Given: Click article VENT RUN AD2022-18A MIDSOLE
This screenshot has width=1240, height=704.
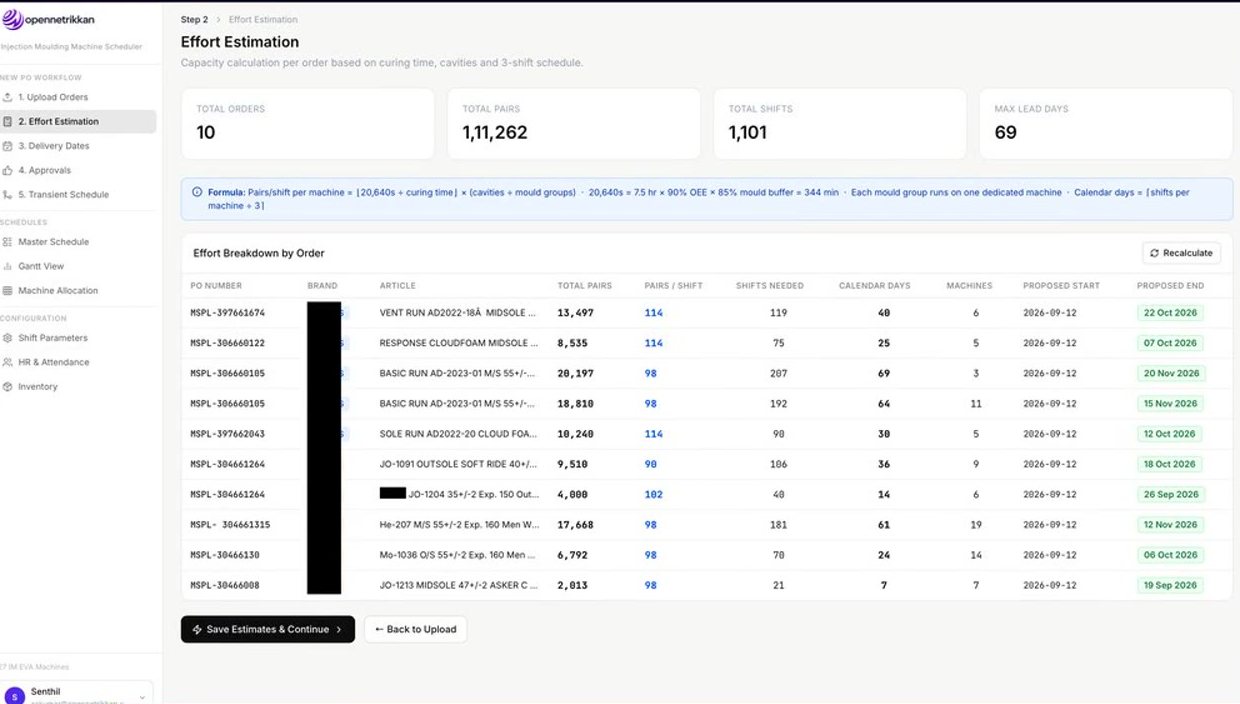Looking at the screenshot, I should point(460,313).
